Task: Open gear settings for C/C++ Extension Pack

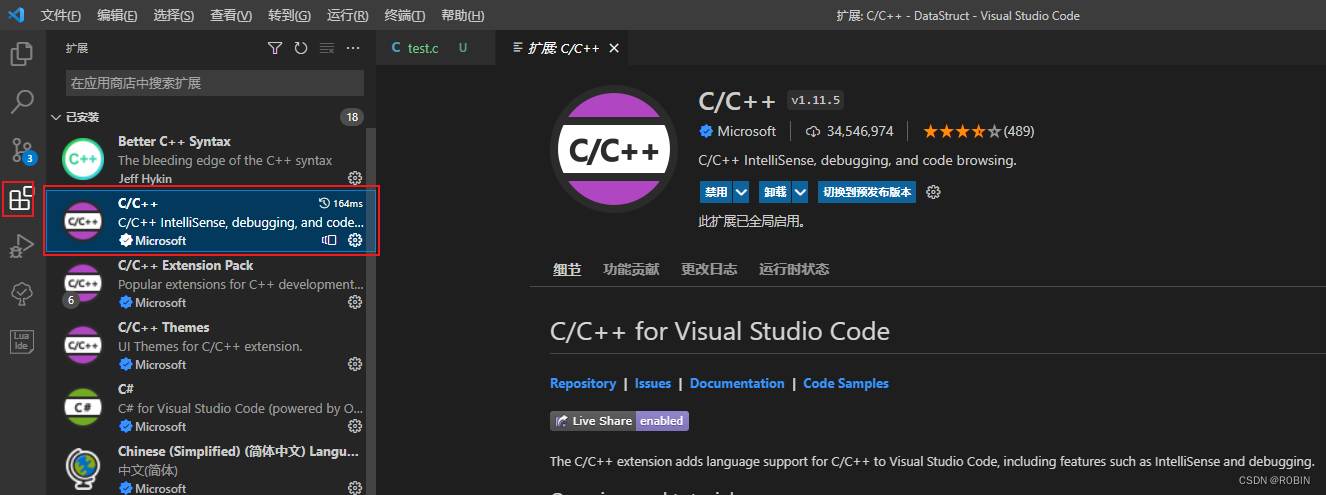Action: point(355,302)
